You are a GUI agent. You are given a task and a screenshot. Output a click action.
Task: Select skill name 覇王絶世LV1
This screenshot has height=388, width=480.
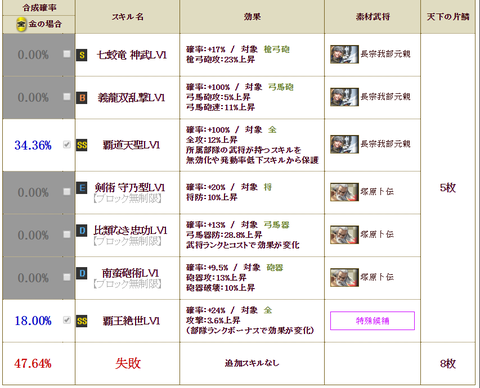click(x=131, y=321)
